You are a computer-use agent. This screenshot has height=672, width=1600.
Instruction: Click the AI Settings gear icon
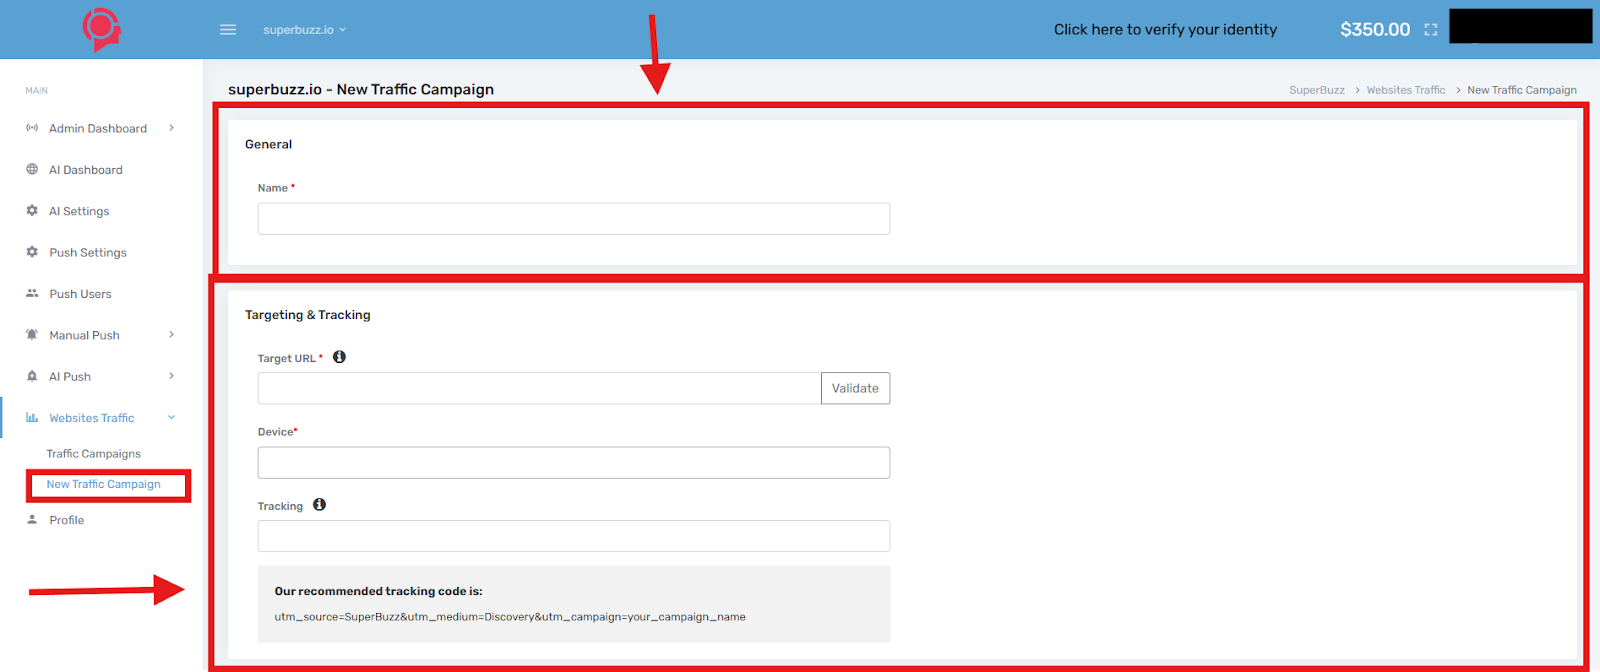32,211
